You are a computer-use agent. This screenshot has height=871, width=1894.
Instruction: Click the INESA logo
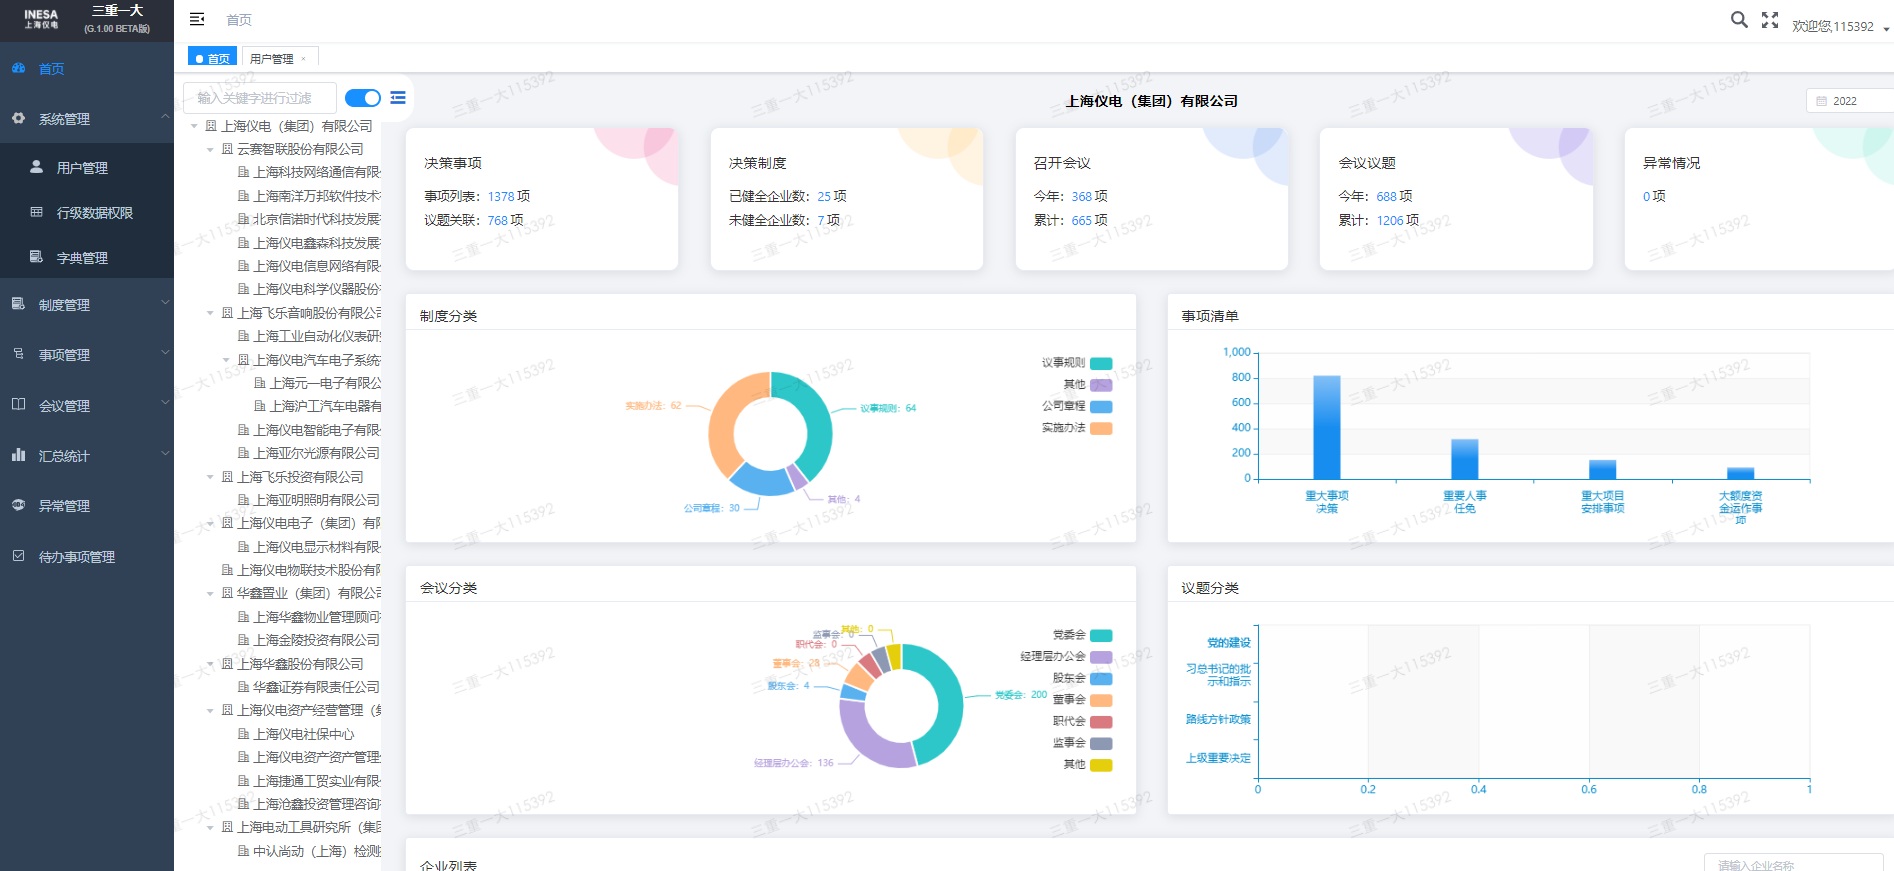coord(41,19)
